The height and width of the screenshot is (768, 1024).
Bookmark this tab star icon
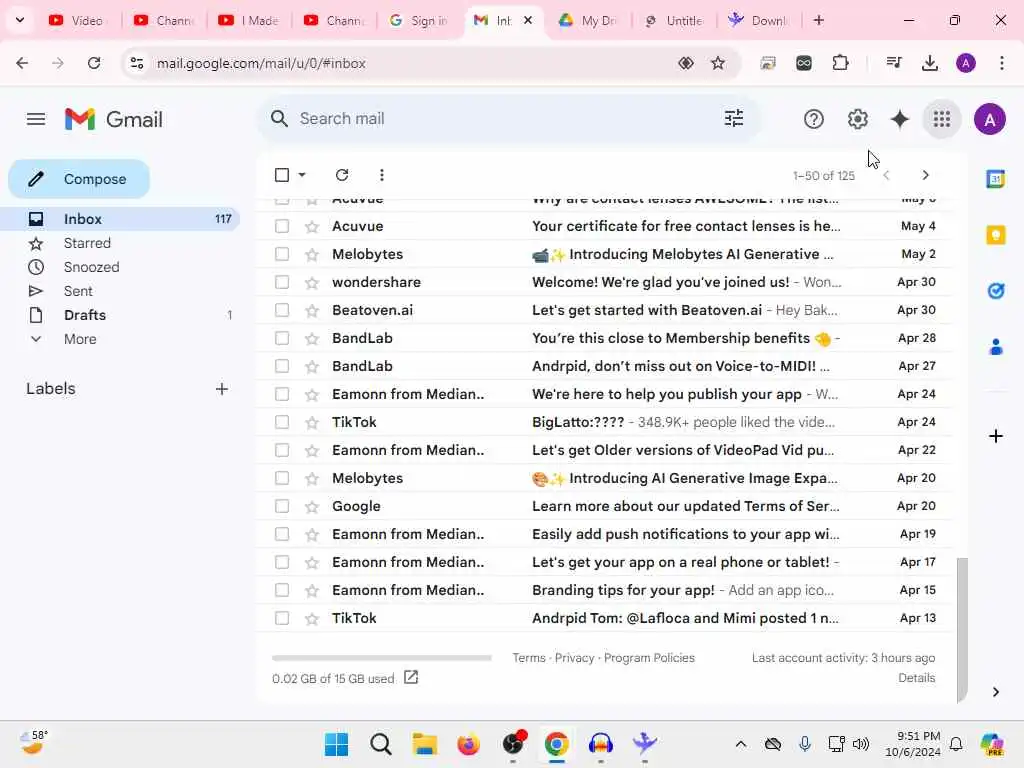[718, 63]
